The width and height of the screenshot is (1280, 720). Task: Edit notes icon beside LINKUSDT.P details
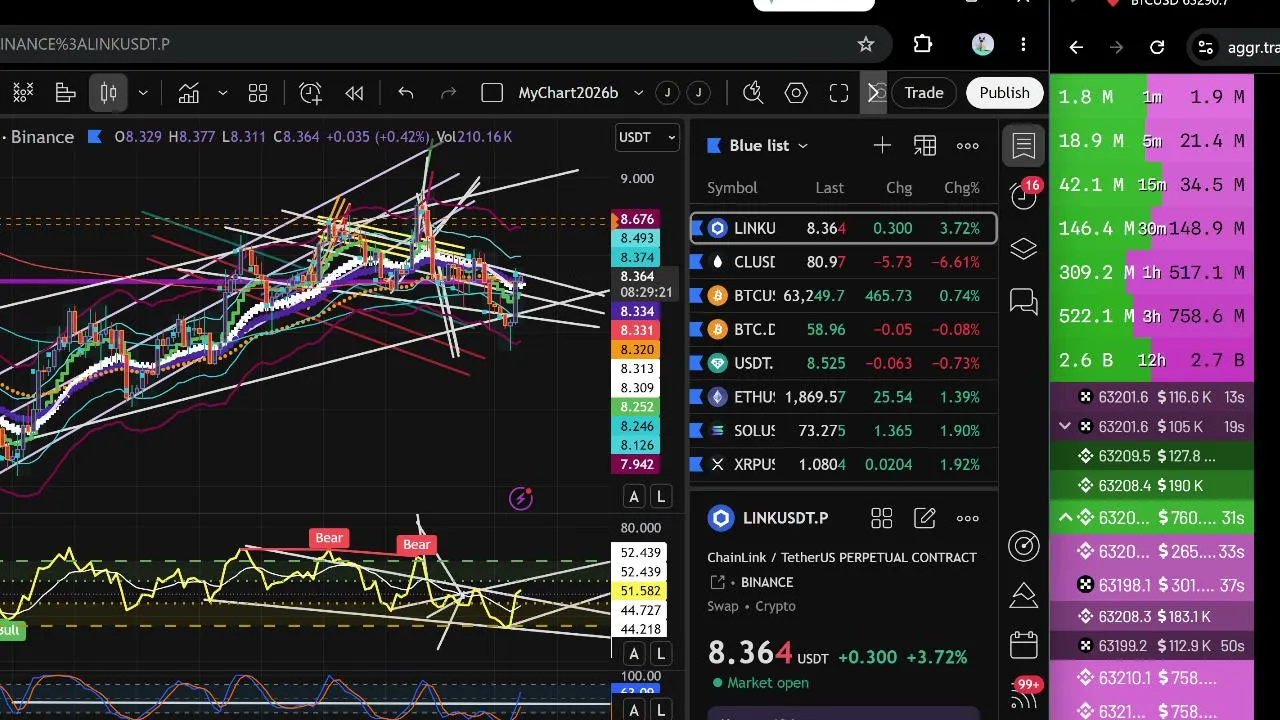[x=925, y=518]
